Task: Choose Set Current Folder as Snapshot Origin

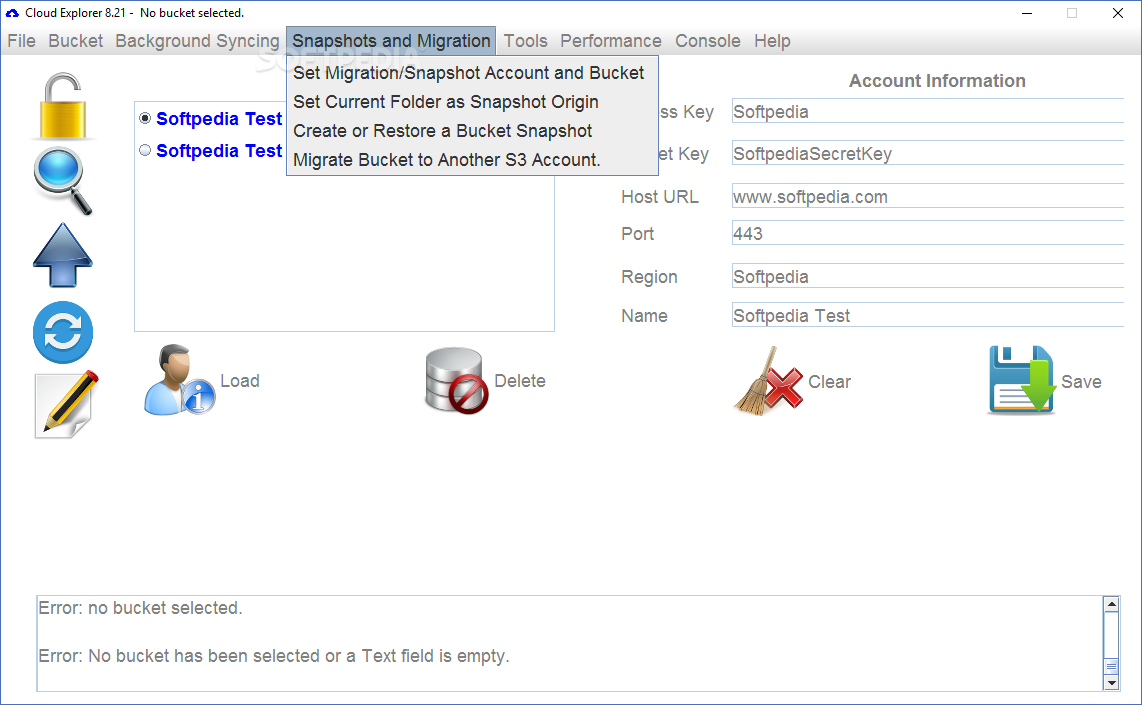Action: click(x=472, y=102)
